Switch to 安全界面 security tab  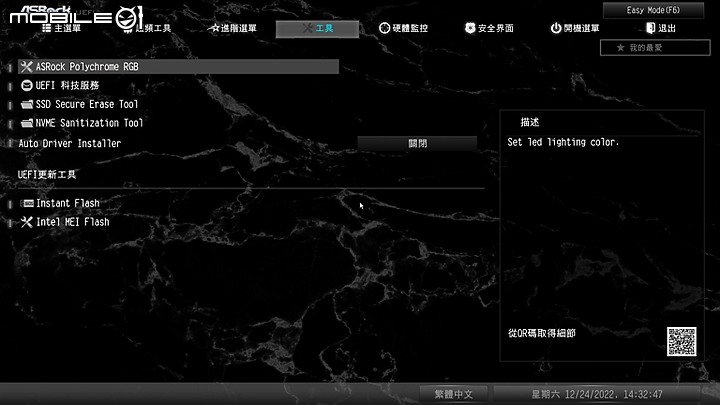pos(489,28)
